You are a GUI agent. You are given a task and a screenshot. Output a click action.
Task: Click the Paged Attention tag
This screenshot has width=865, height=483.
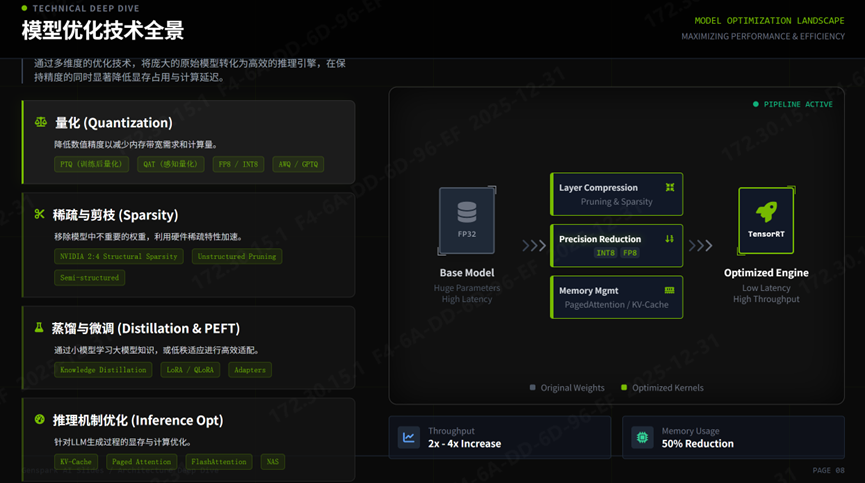pyautogui.click(x=141, y=461)
